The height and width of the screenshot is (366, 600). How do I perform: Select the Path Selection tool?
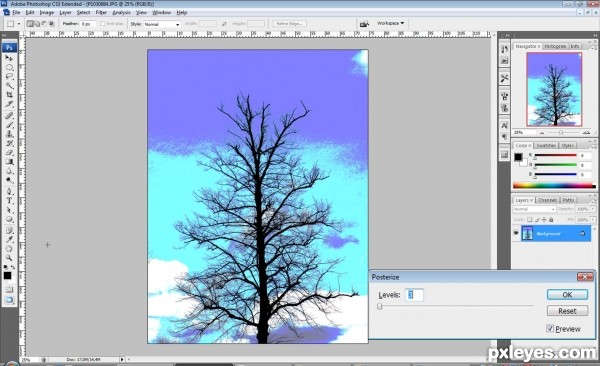9,210
